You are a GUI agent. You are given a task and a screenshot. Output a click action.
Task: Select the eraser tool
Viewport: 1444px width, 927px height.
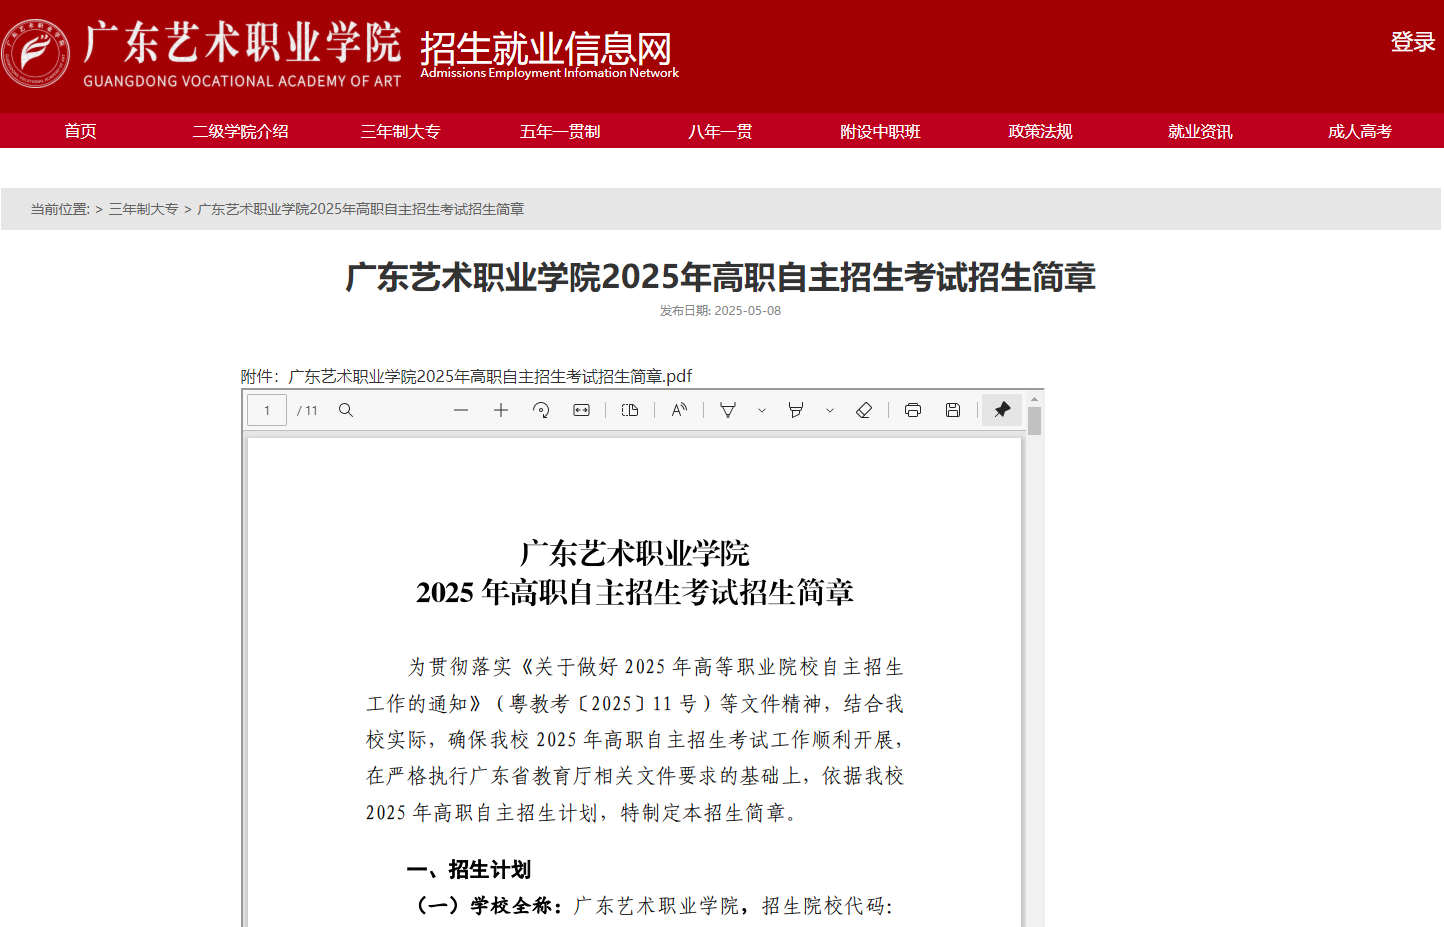[x=864, y=410]
